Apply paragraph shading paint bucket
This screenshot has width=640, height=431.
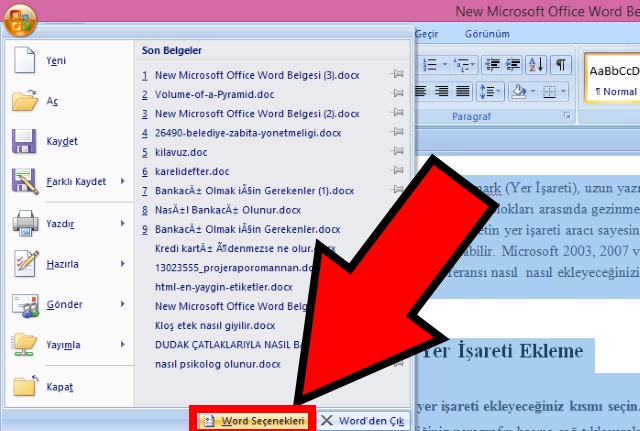(519, 91)
